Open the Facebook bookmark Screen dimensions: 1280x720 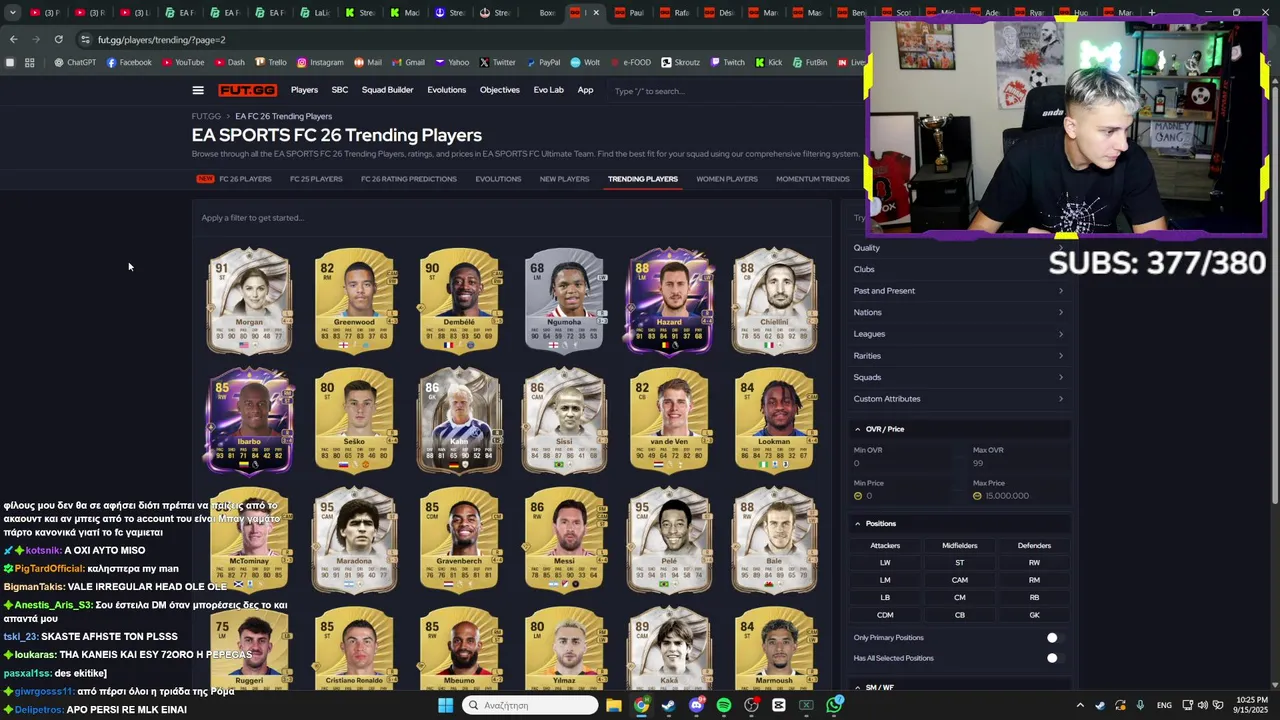click(129, 62)
